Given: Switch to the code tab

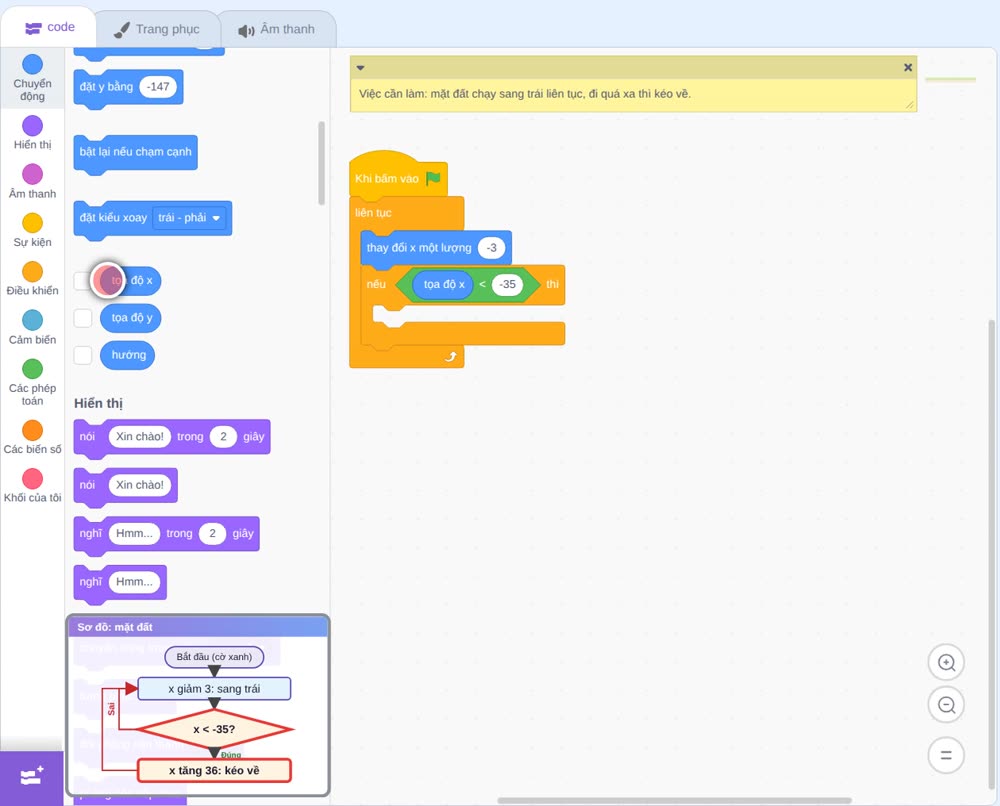Looking at the screenshot, I should 49,27.
